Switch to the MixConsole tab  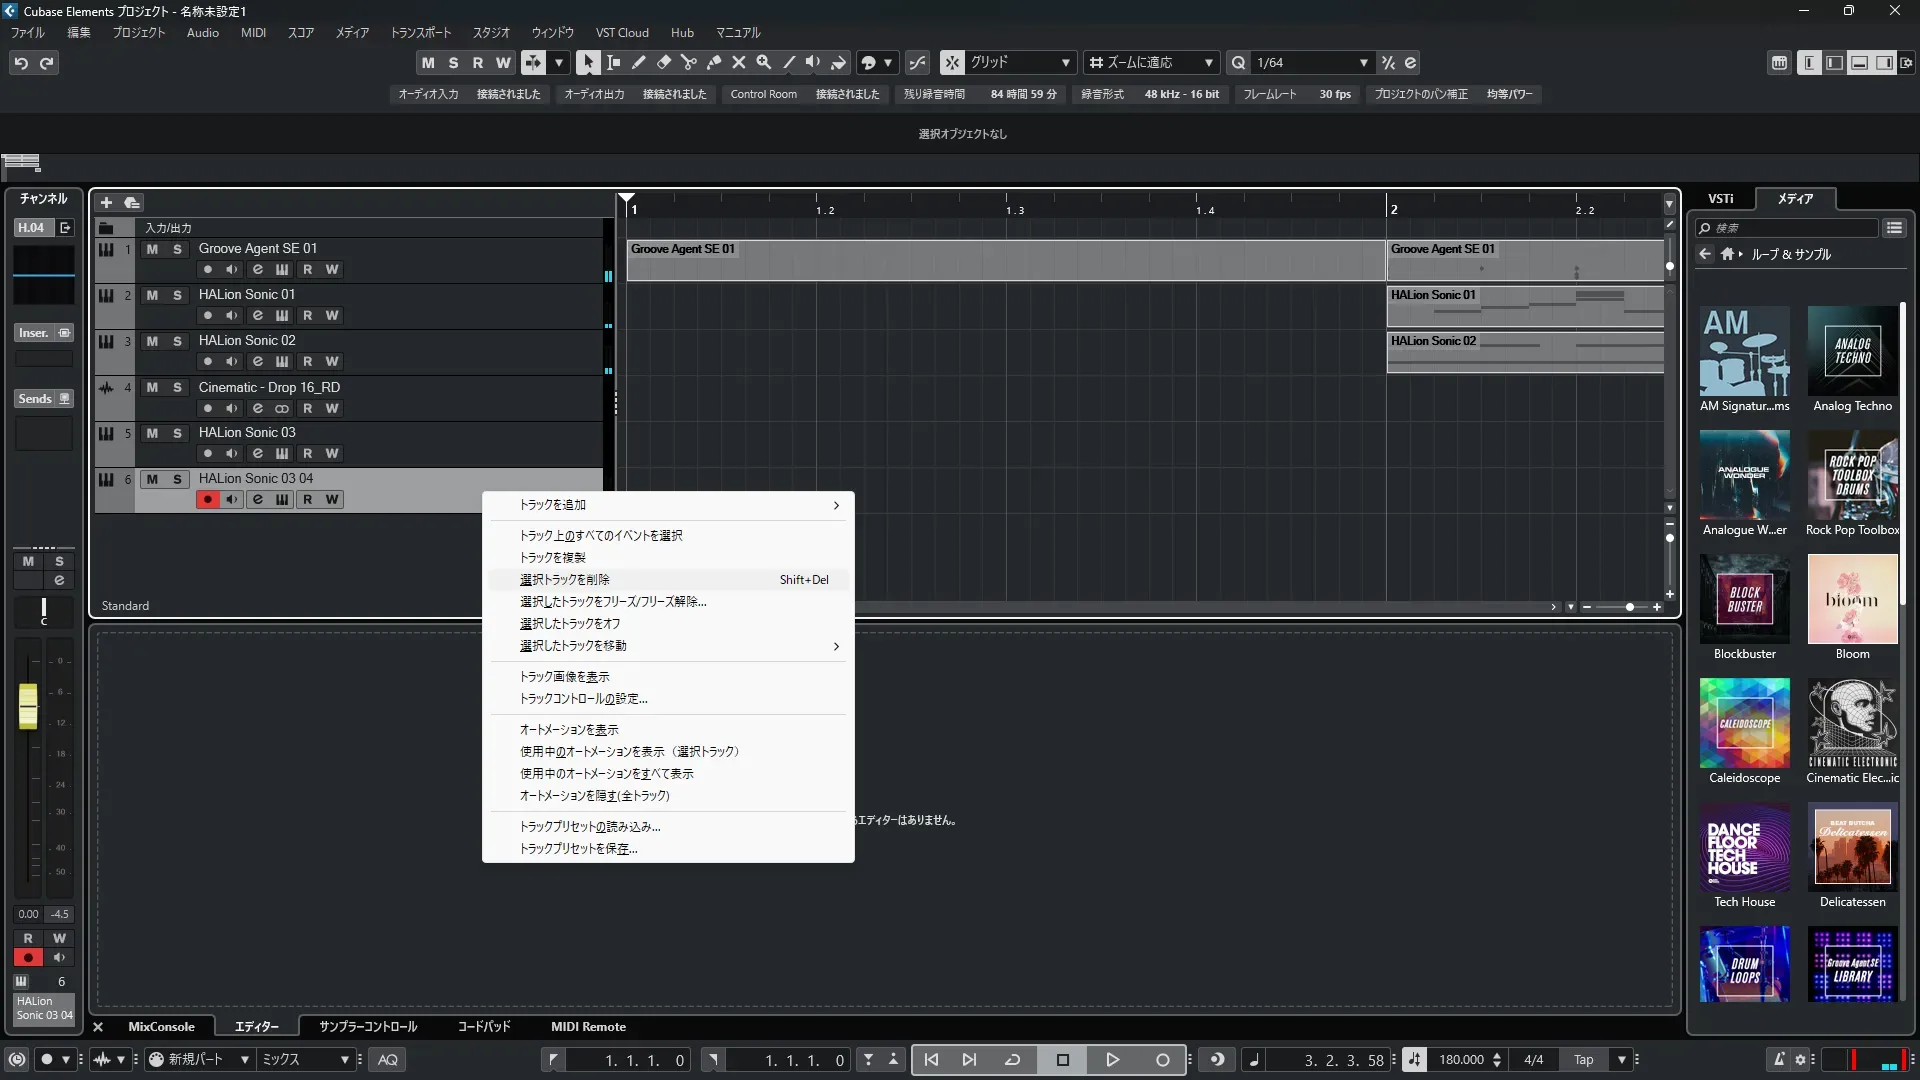[161, 1026]
